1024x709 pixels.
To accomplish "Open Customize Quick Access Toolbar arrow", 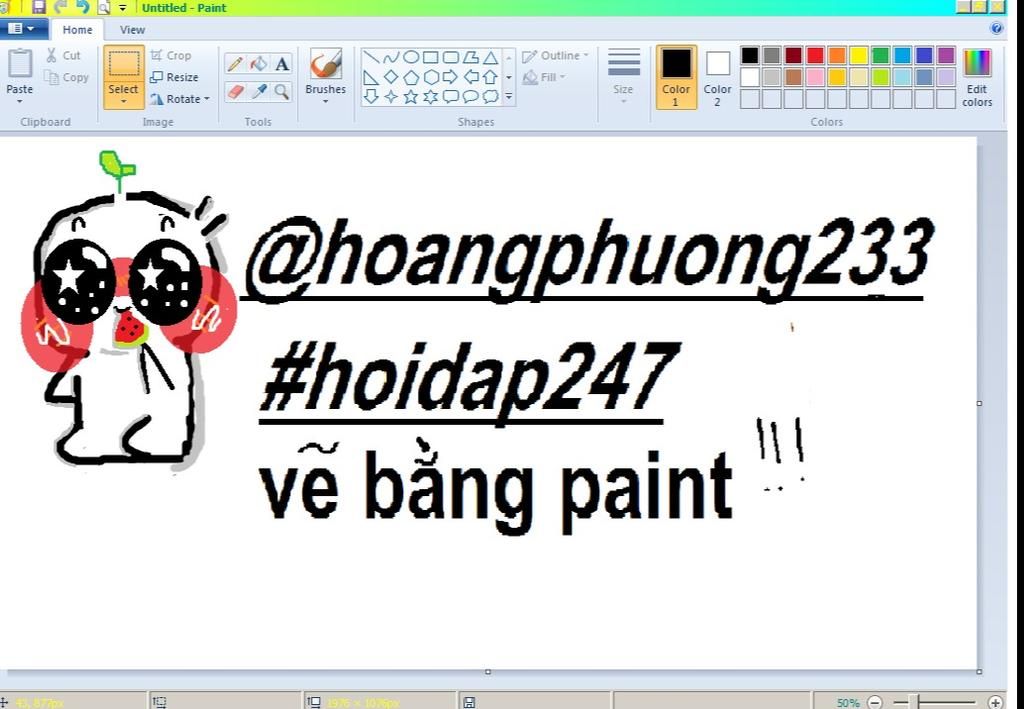I will pos(122,8).
